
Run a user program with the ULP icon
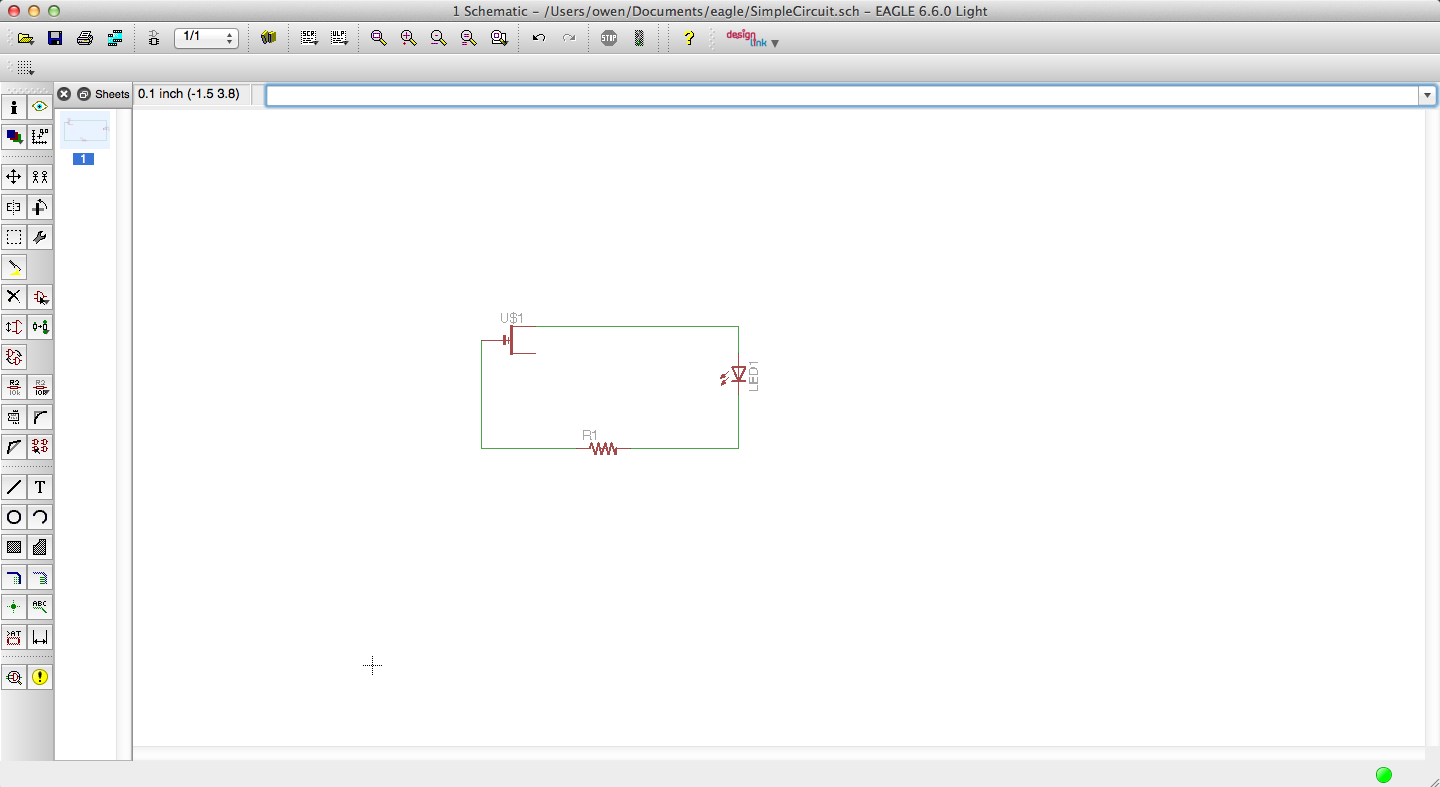339,38
